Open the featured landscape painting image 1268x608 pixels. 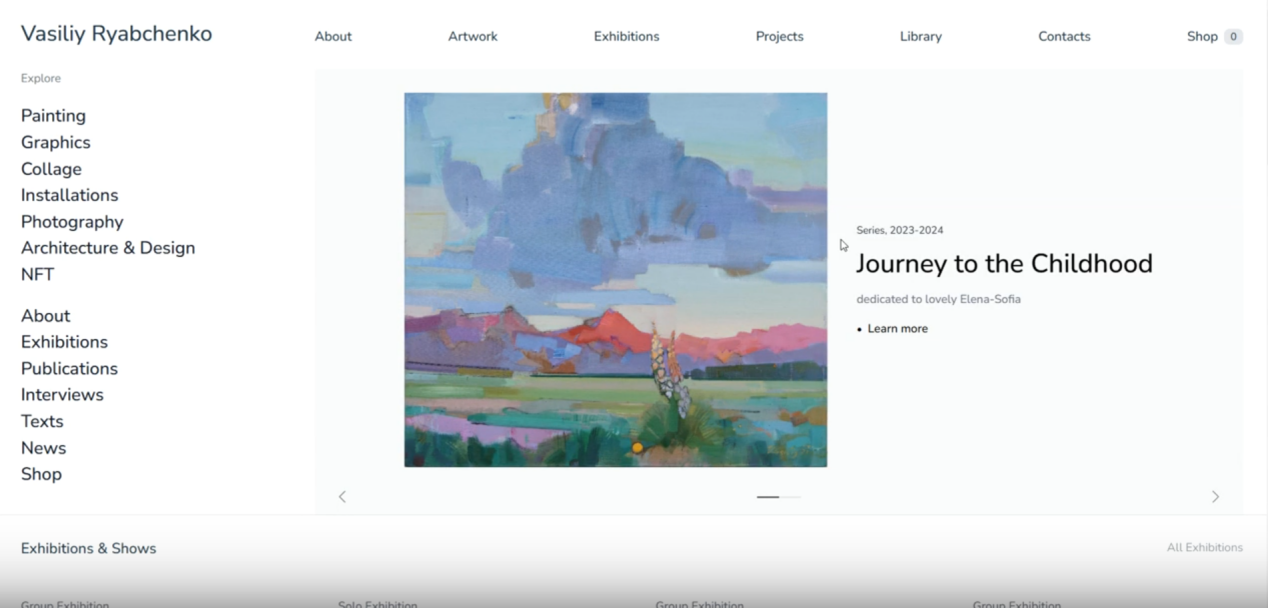click(x=615, y=280)
